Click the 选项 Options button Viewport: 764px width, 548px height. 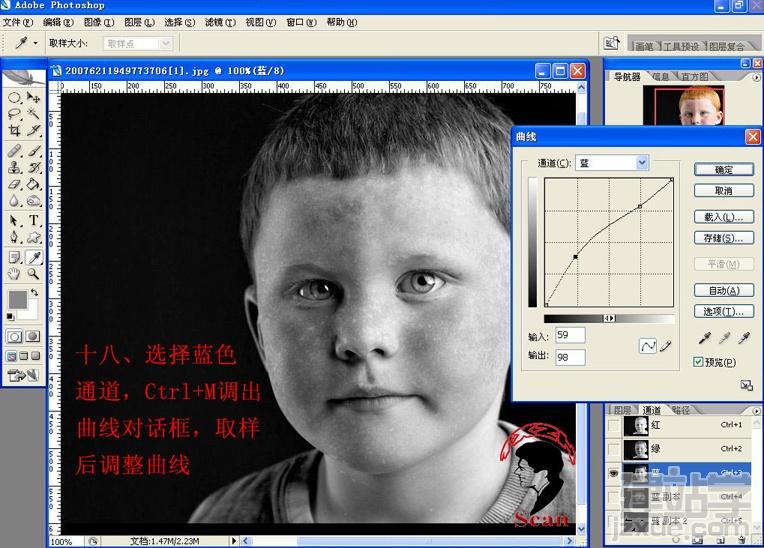click(x=724, y=311)
